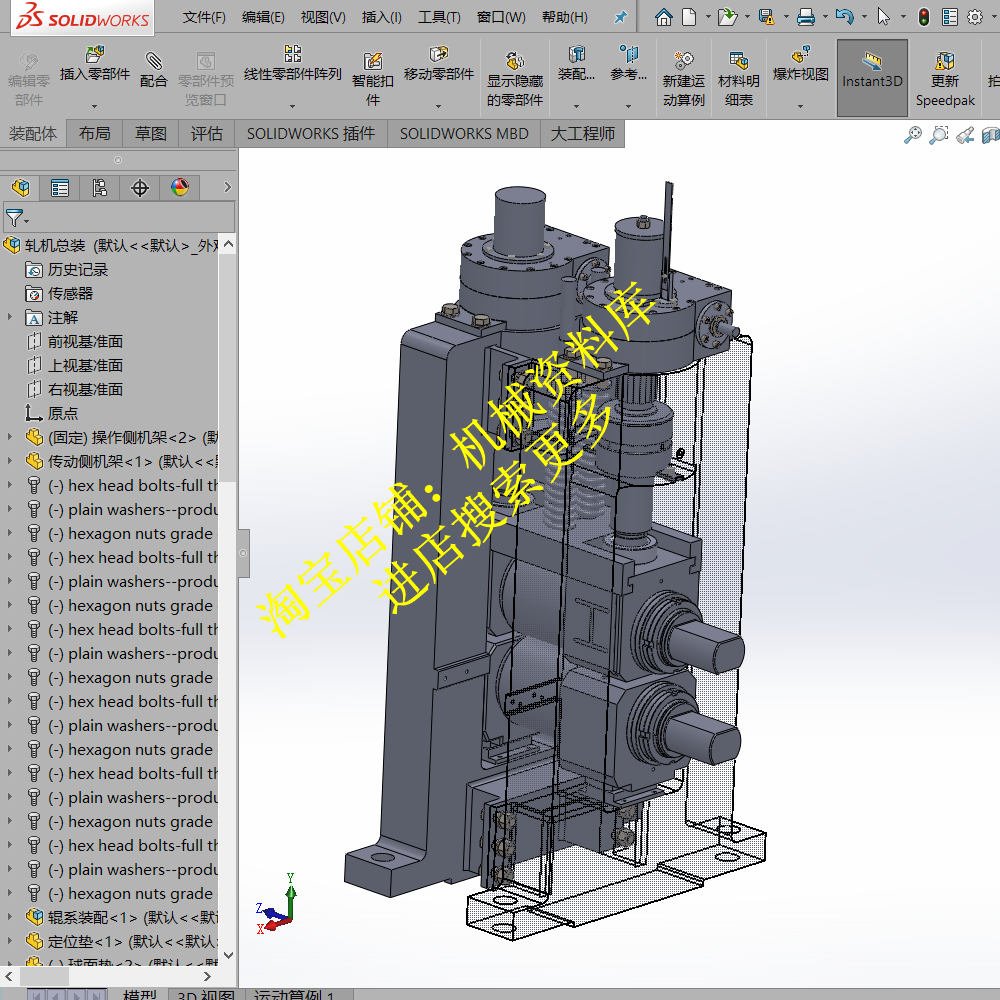Unpin the menu bar pin icon
The image size is (1000, 1000).
(620, 16)
